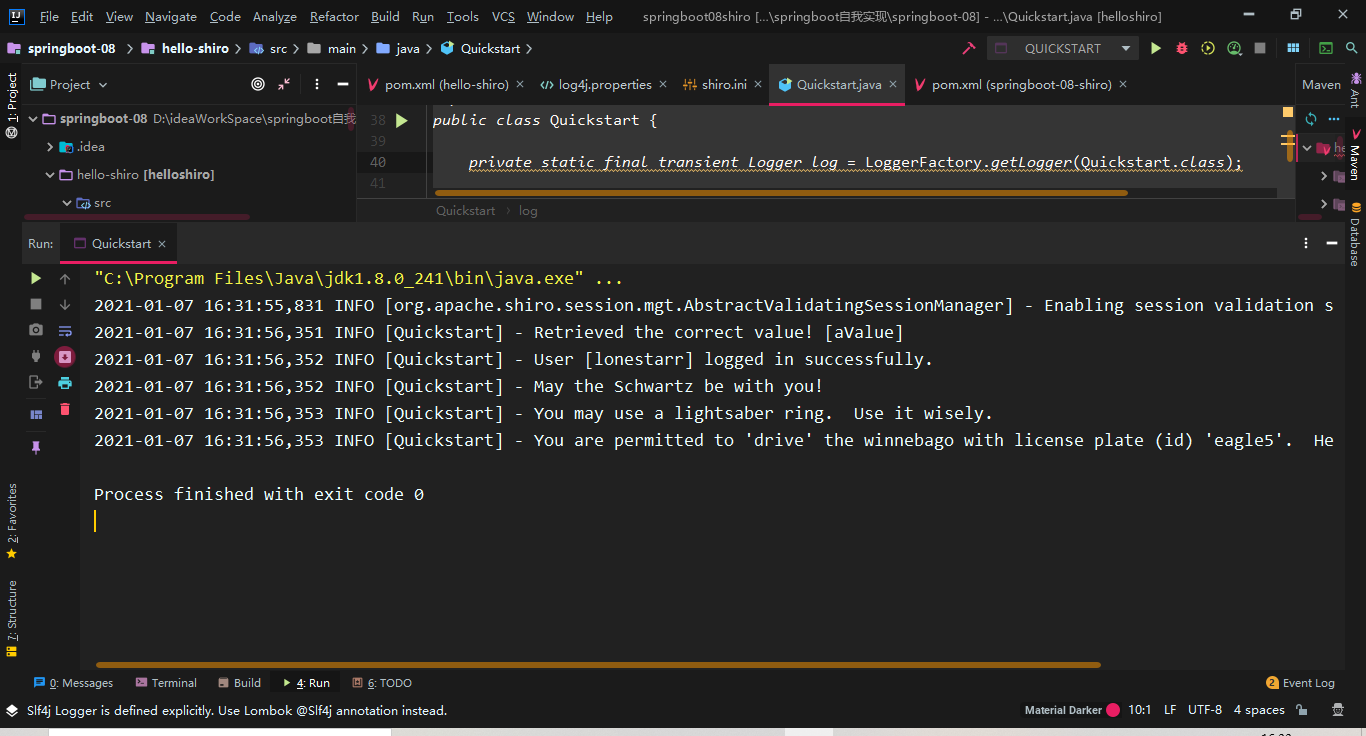
Task: Toggle Scroll to End in the Run console
Action: pyautogui.click(x=65, y=356)
